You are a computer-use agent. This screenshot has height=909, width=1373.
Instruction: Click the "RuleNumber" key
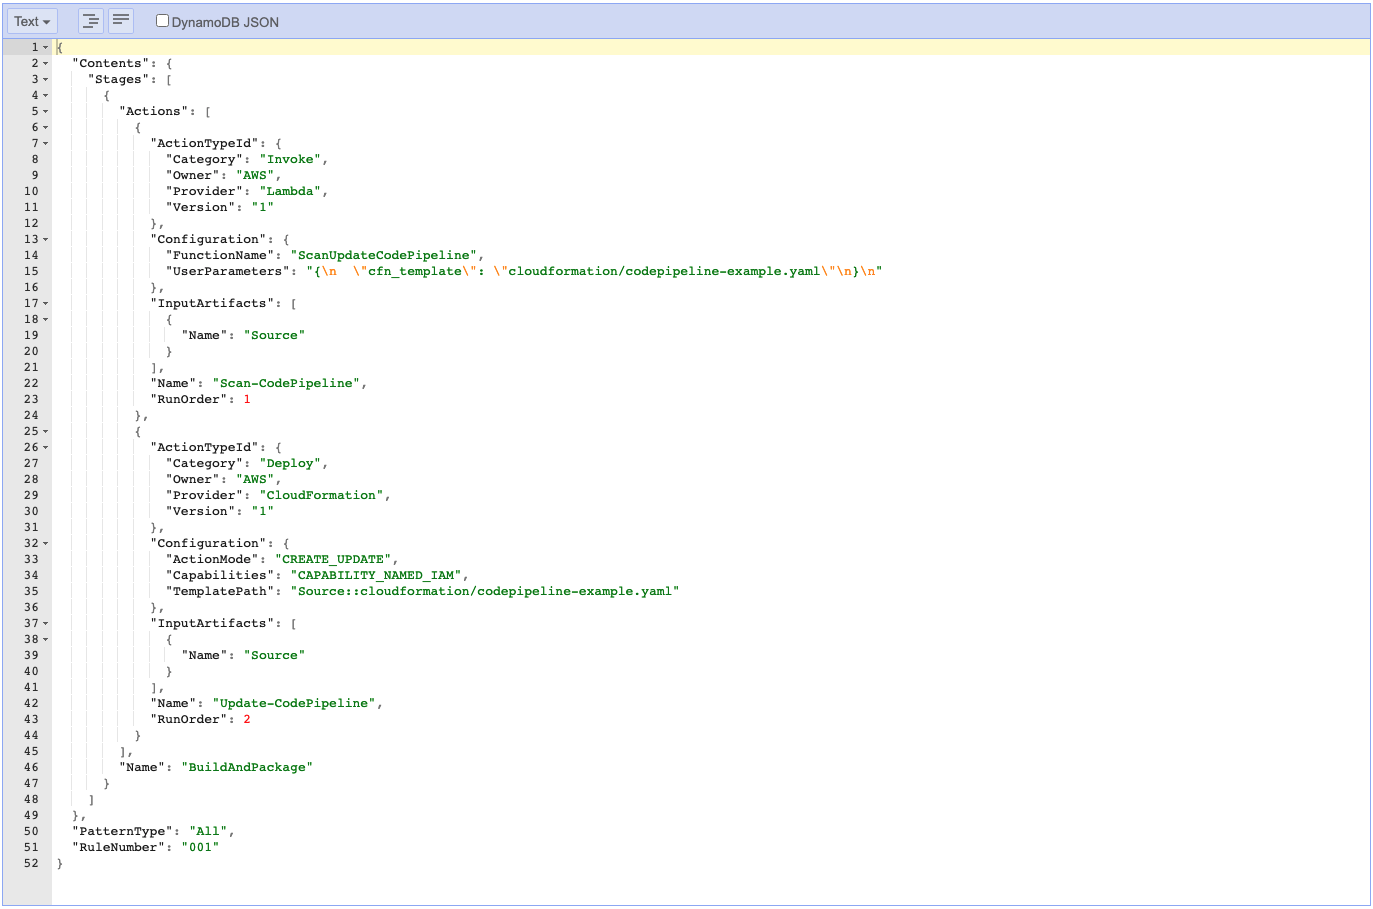tap(118, 848)
